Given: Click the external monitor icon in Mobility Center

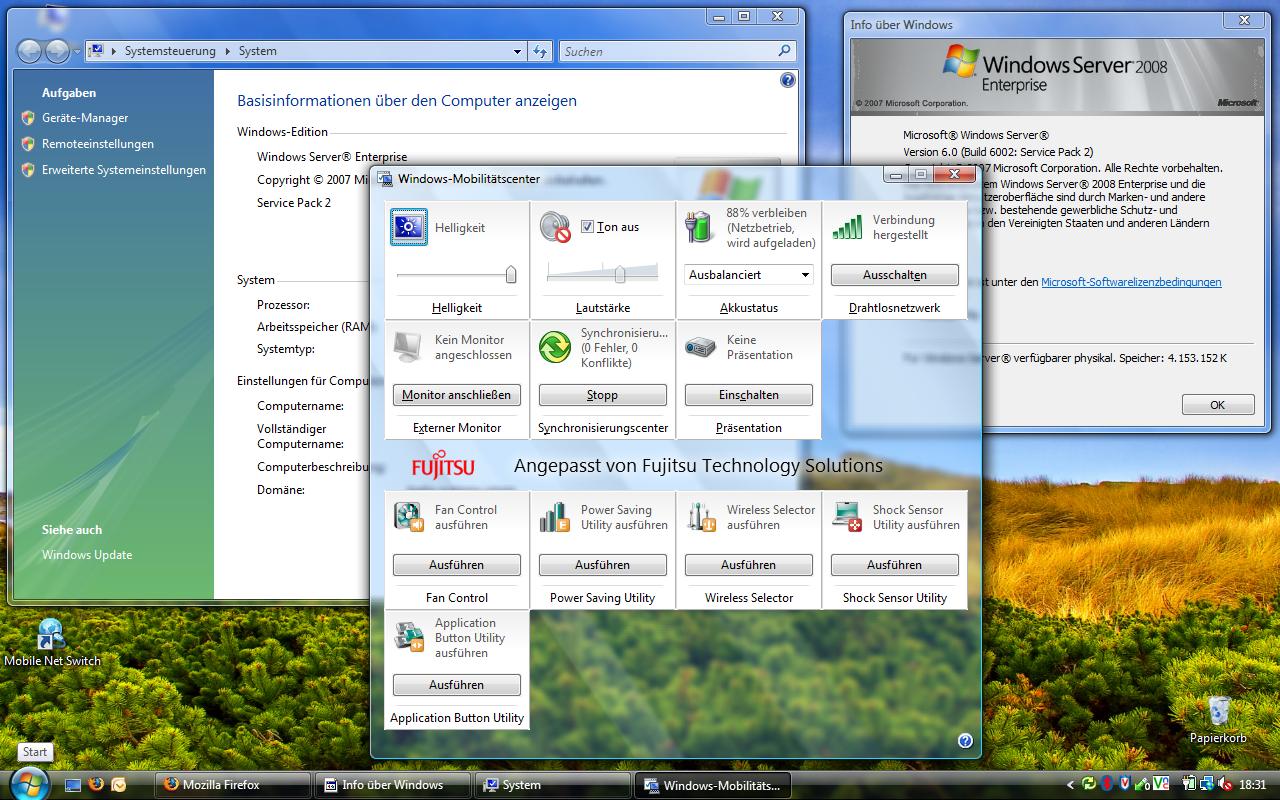Looking at the screenshot, I should point(408,347).
